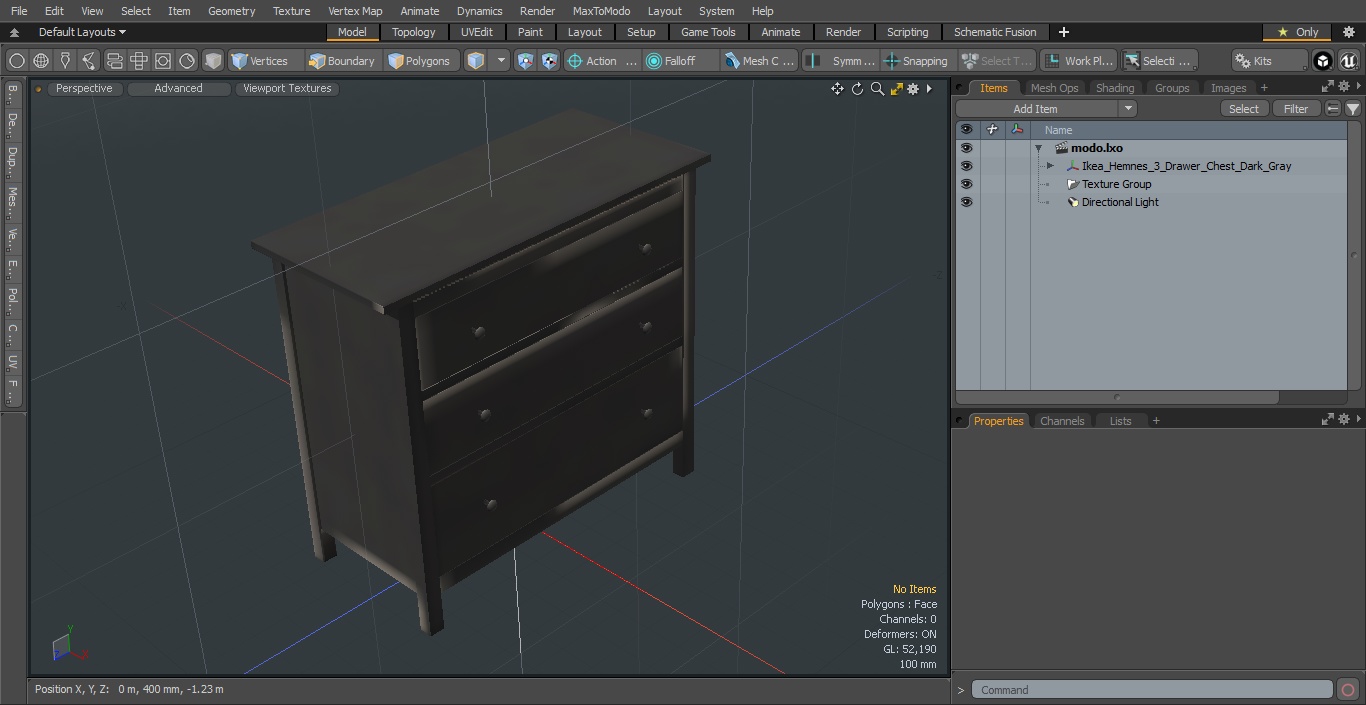Open the Geometry menu
Image resolution: width=1366 pixels, height=705 pixels.
point(231,11)
